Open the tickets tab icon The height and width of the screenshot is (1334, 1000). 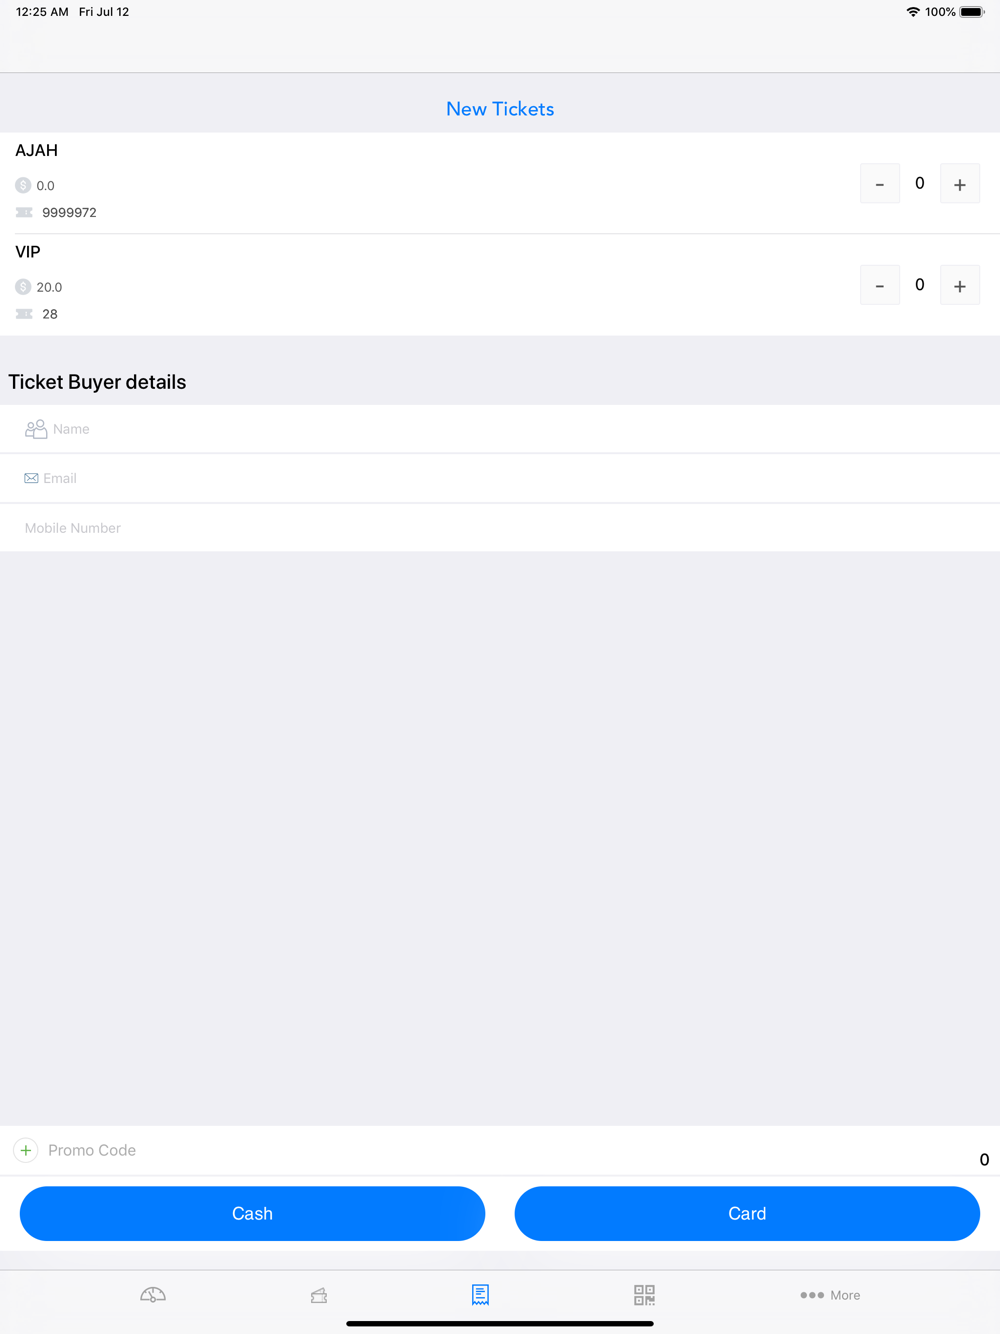pos(319,1295)
